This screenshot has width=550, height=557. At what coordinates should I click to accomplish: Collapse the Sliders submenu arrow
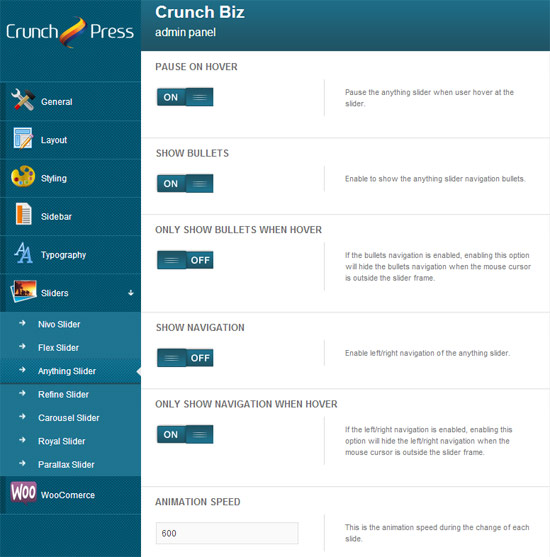pyautogui.click(x=131, y=293)
